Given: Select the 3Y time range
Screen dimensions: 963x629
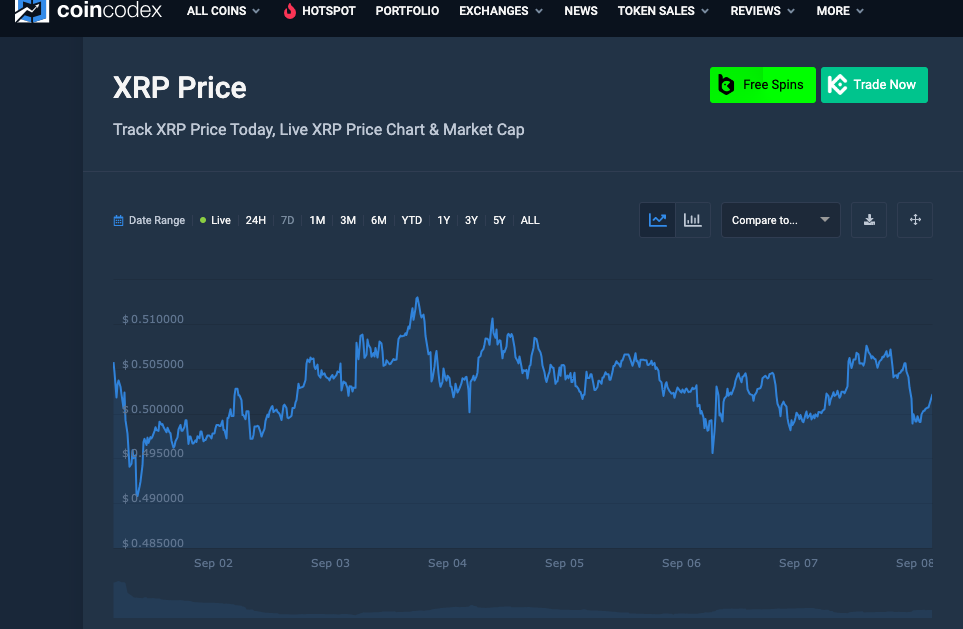Looking at the screenshot, I should coord(471,221).
